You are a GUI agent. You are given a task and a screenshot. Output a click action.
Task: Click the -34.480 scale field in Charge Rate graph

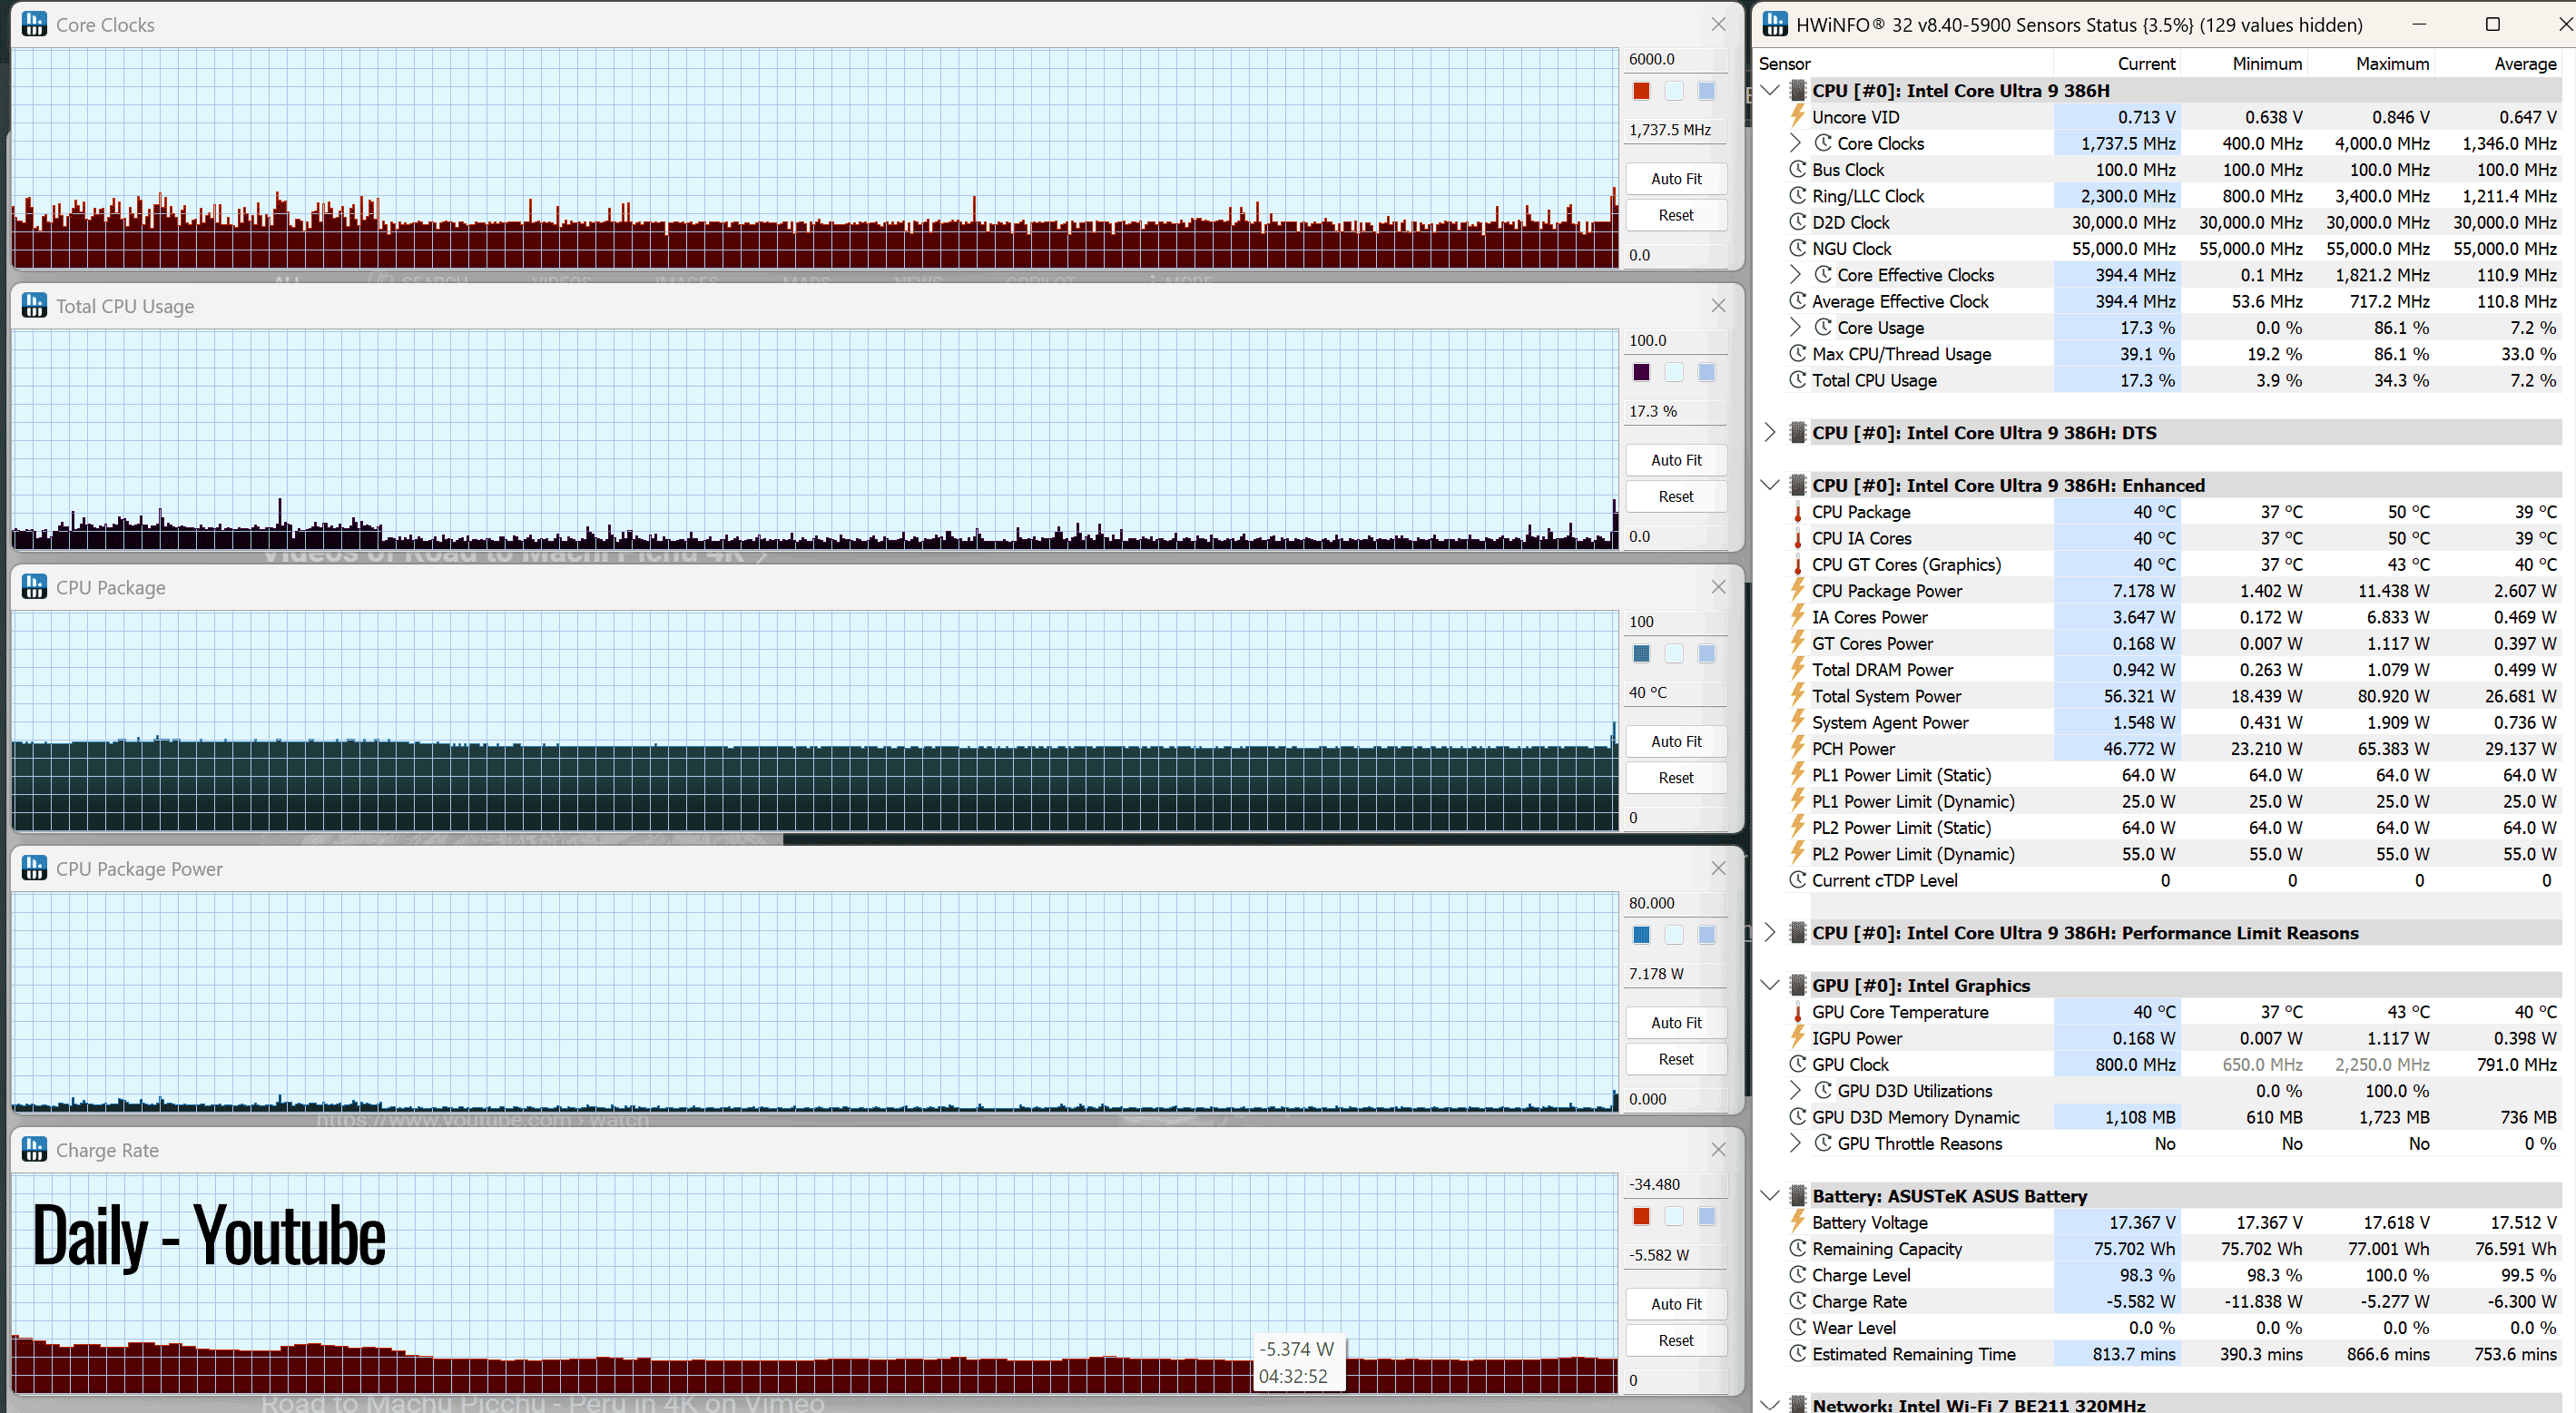coord(1676,1184)
